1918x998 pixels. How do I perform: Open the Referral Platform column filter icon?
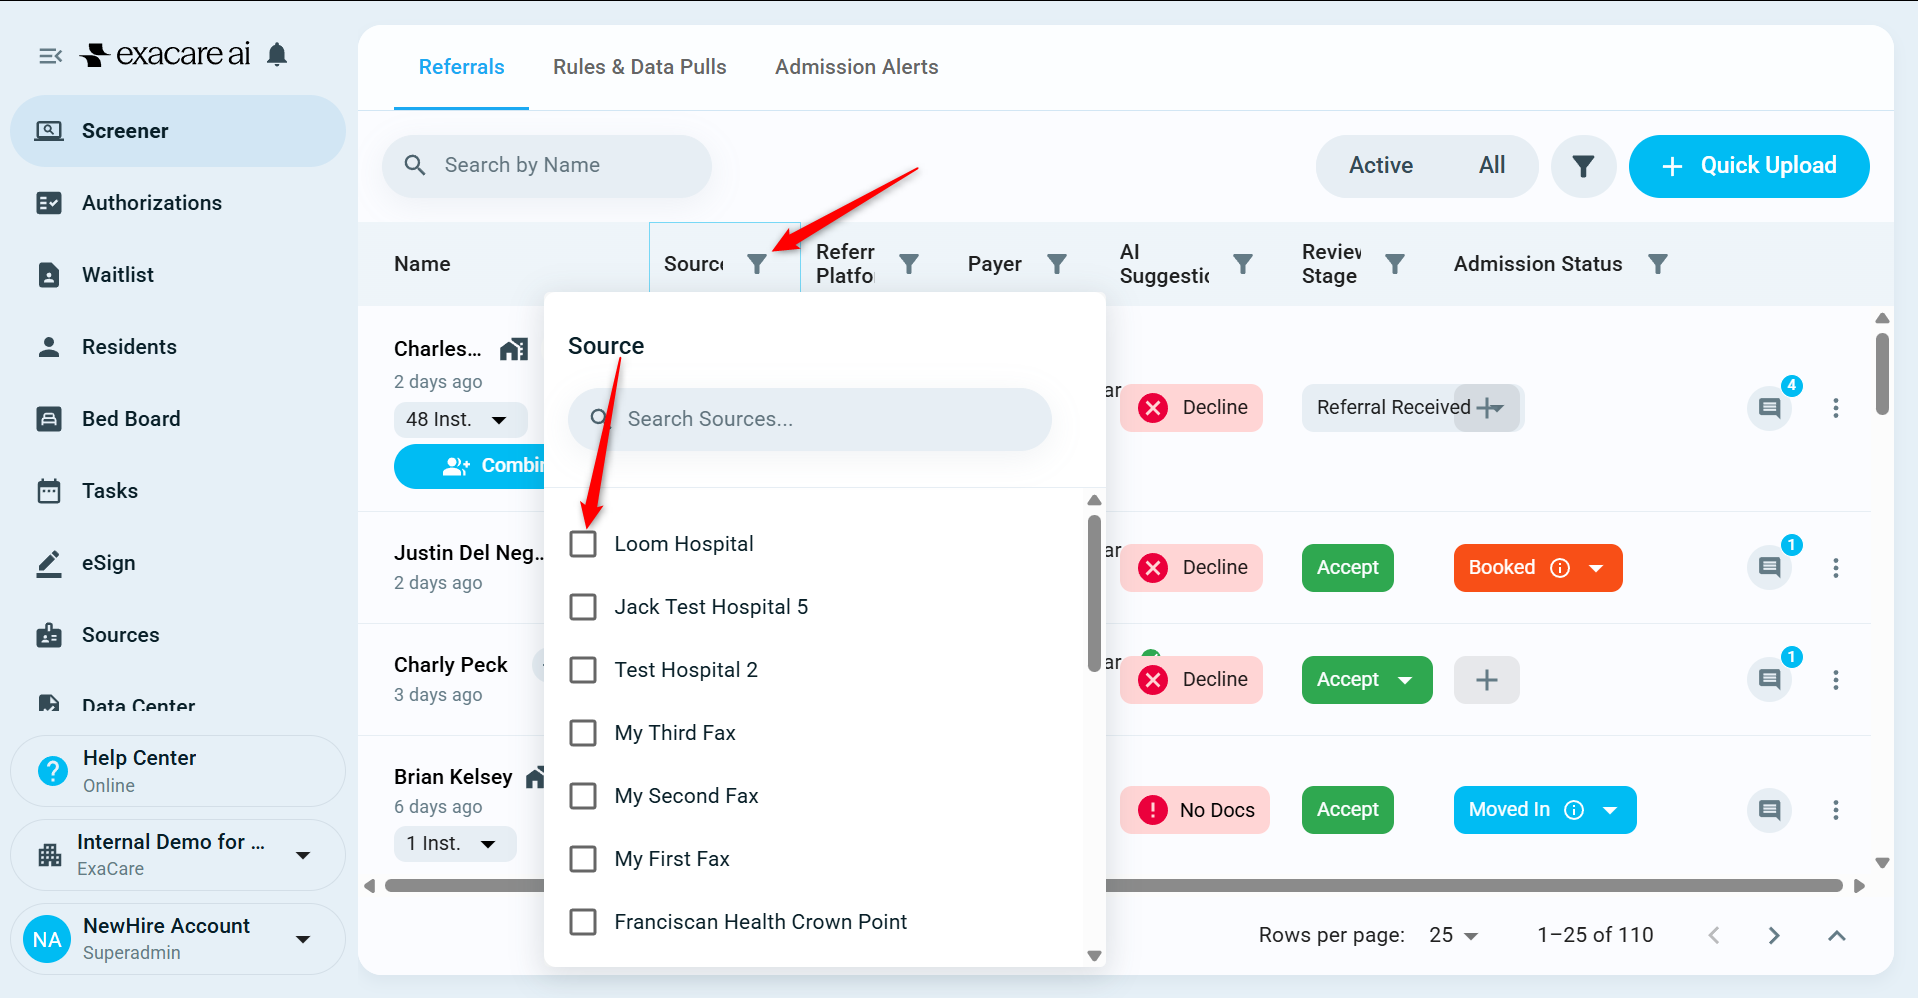coord(909,264)
